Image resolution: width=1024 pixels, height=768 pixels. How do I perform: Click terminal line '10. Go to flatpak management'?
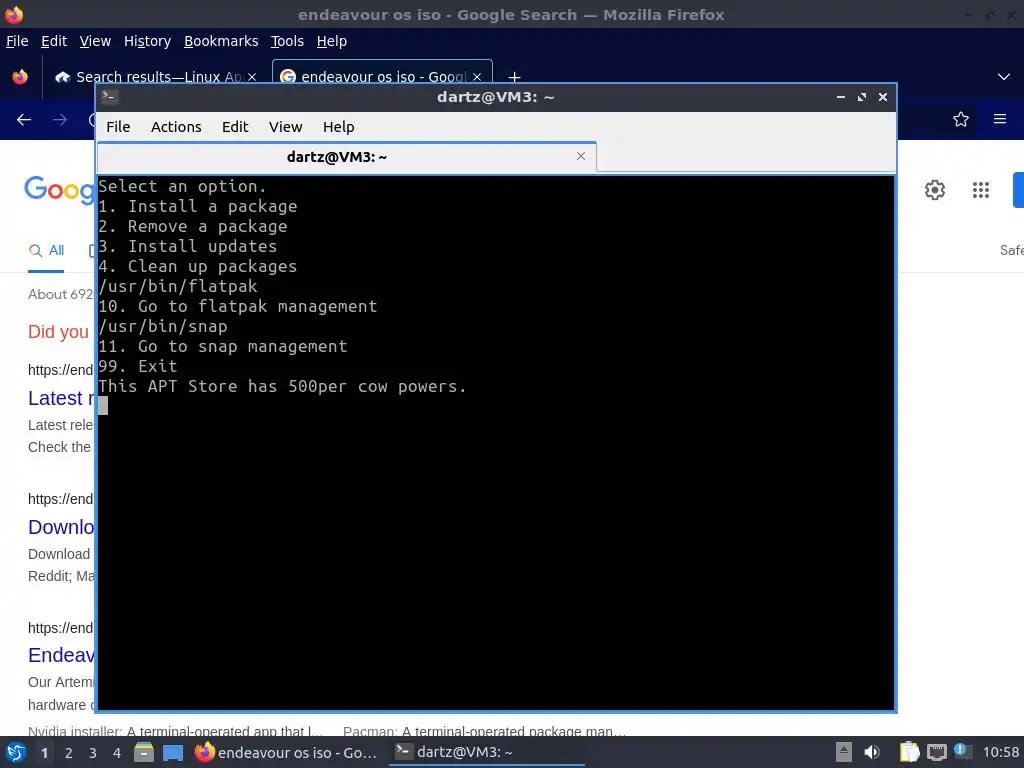[238, 306]
